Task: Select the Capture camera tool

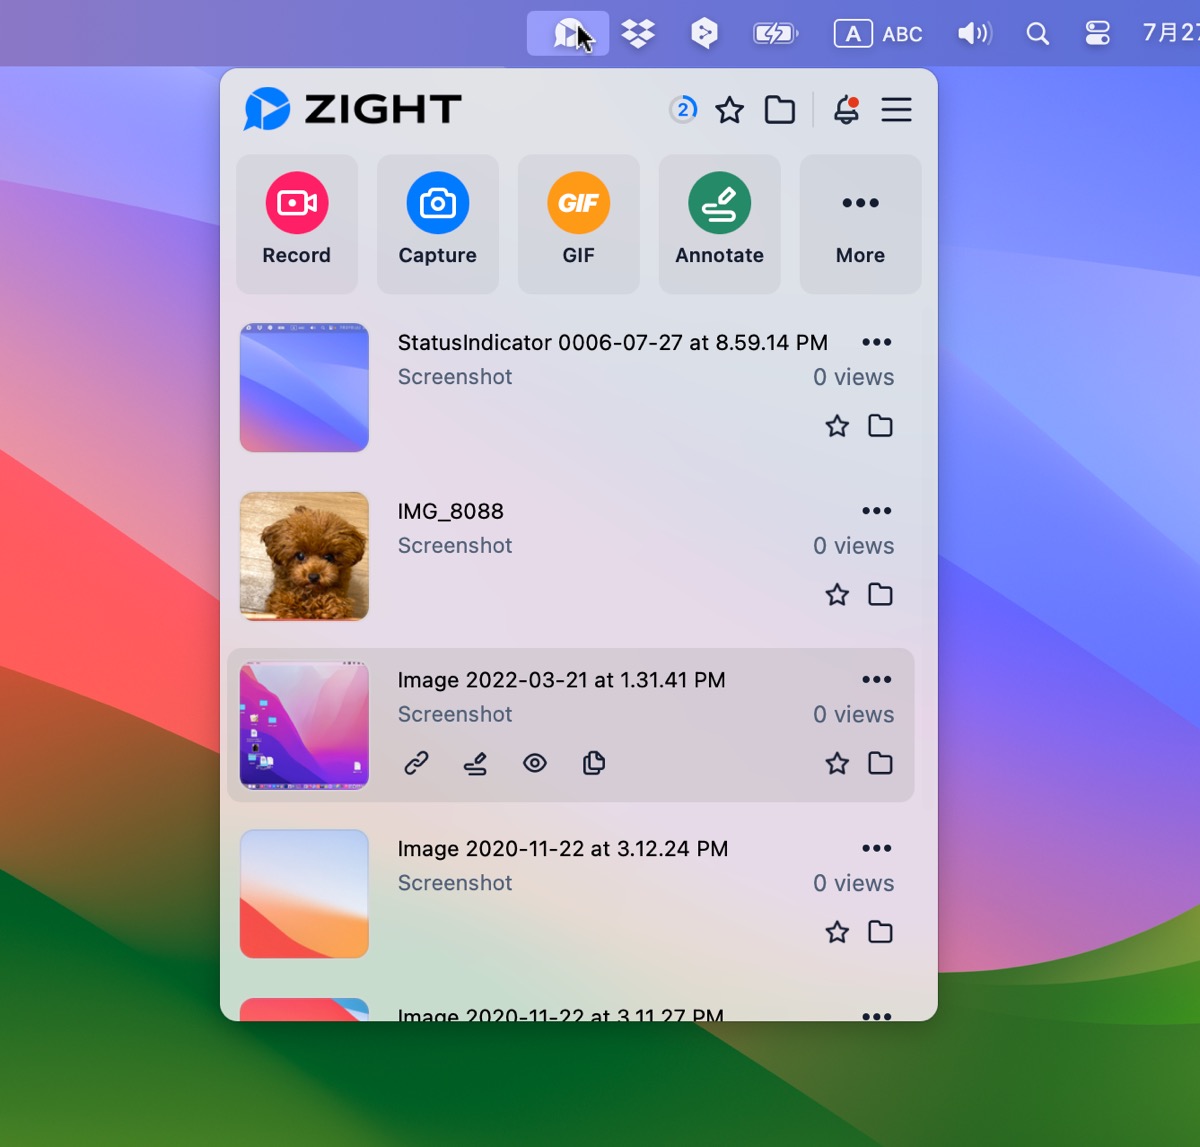Action: (437, 222)
